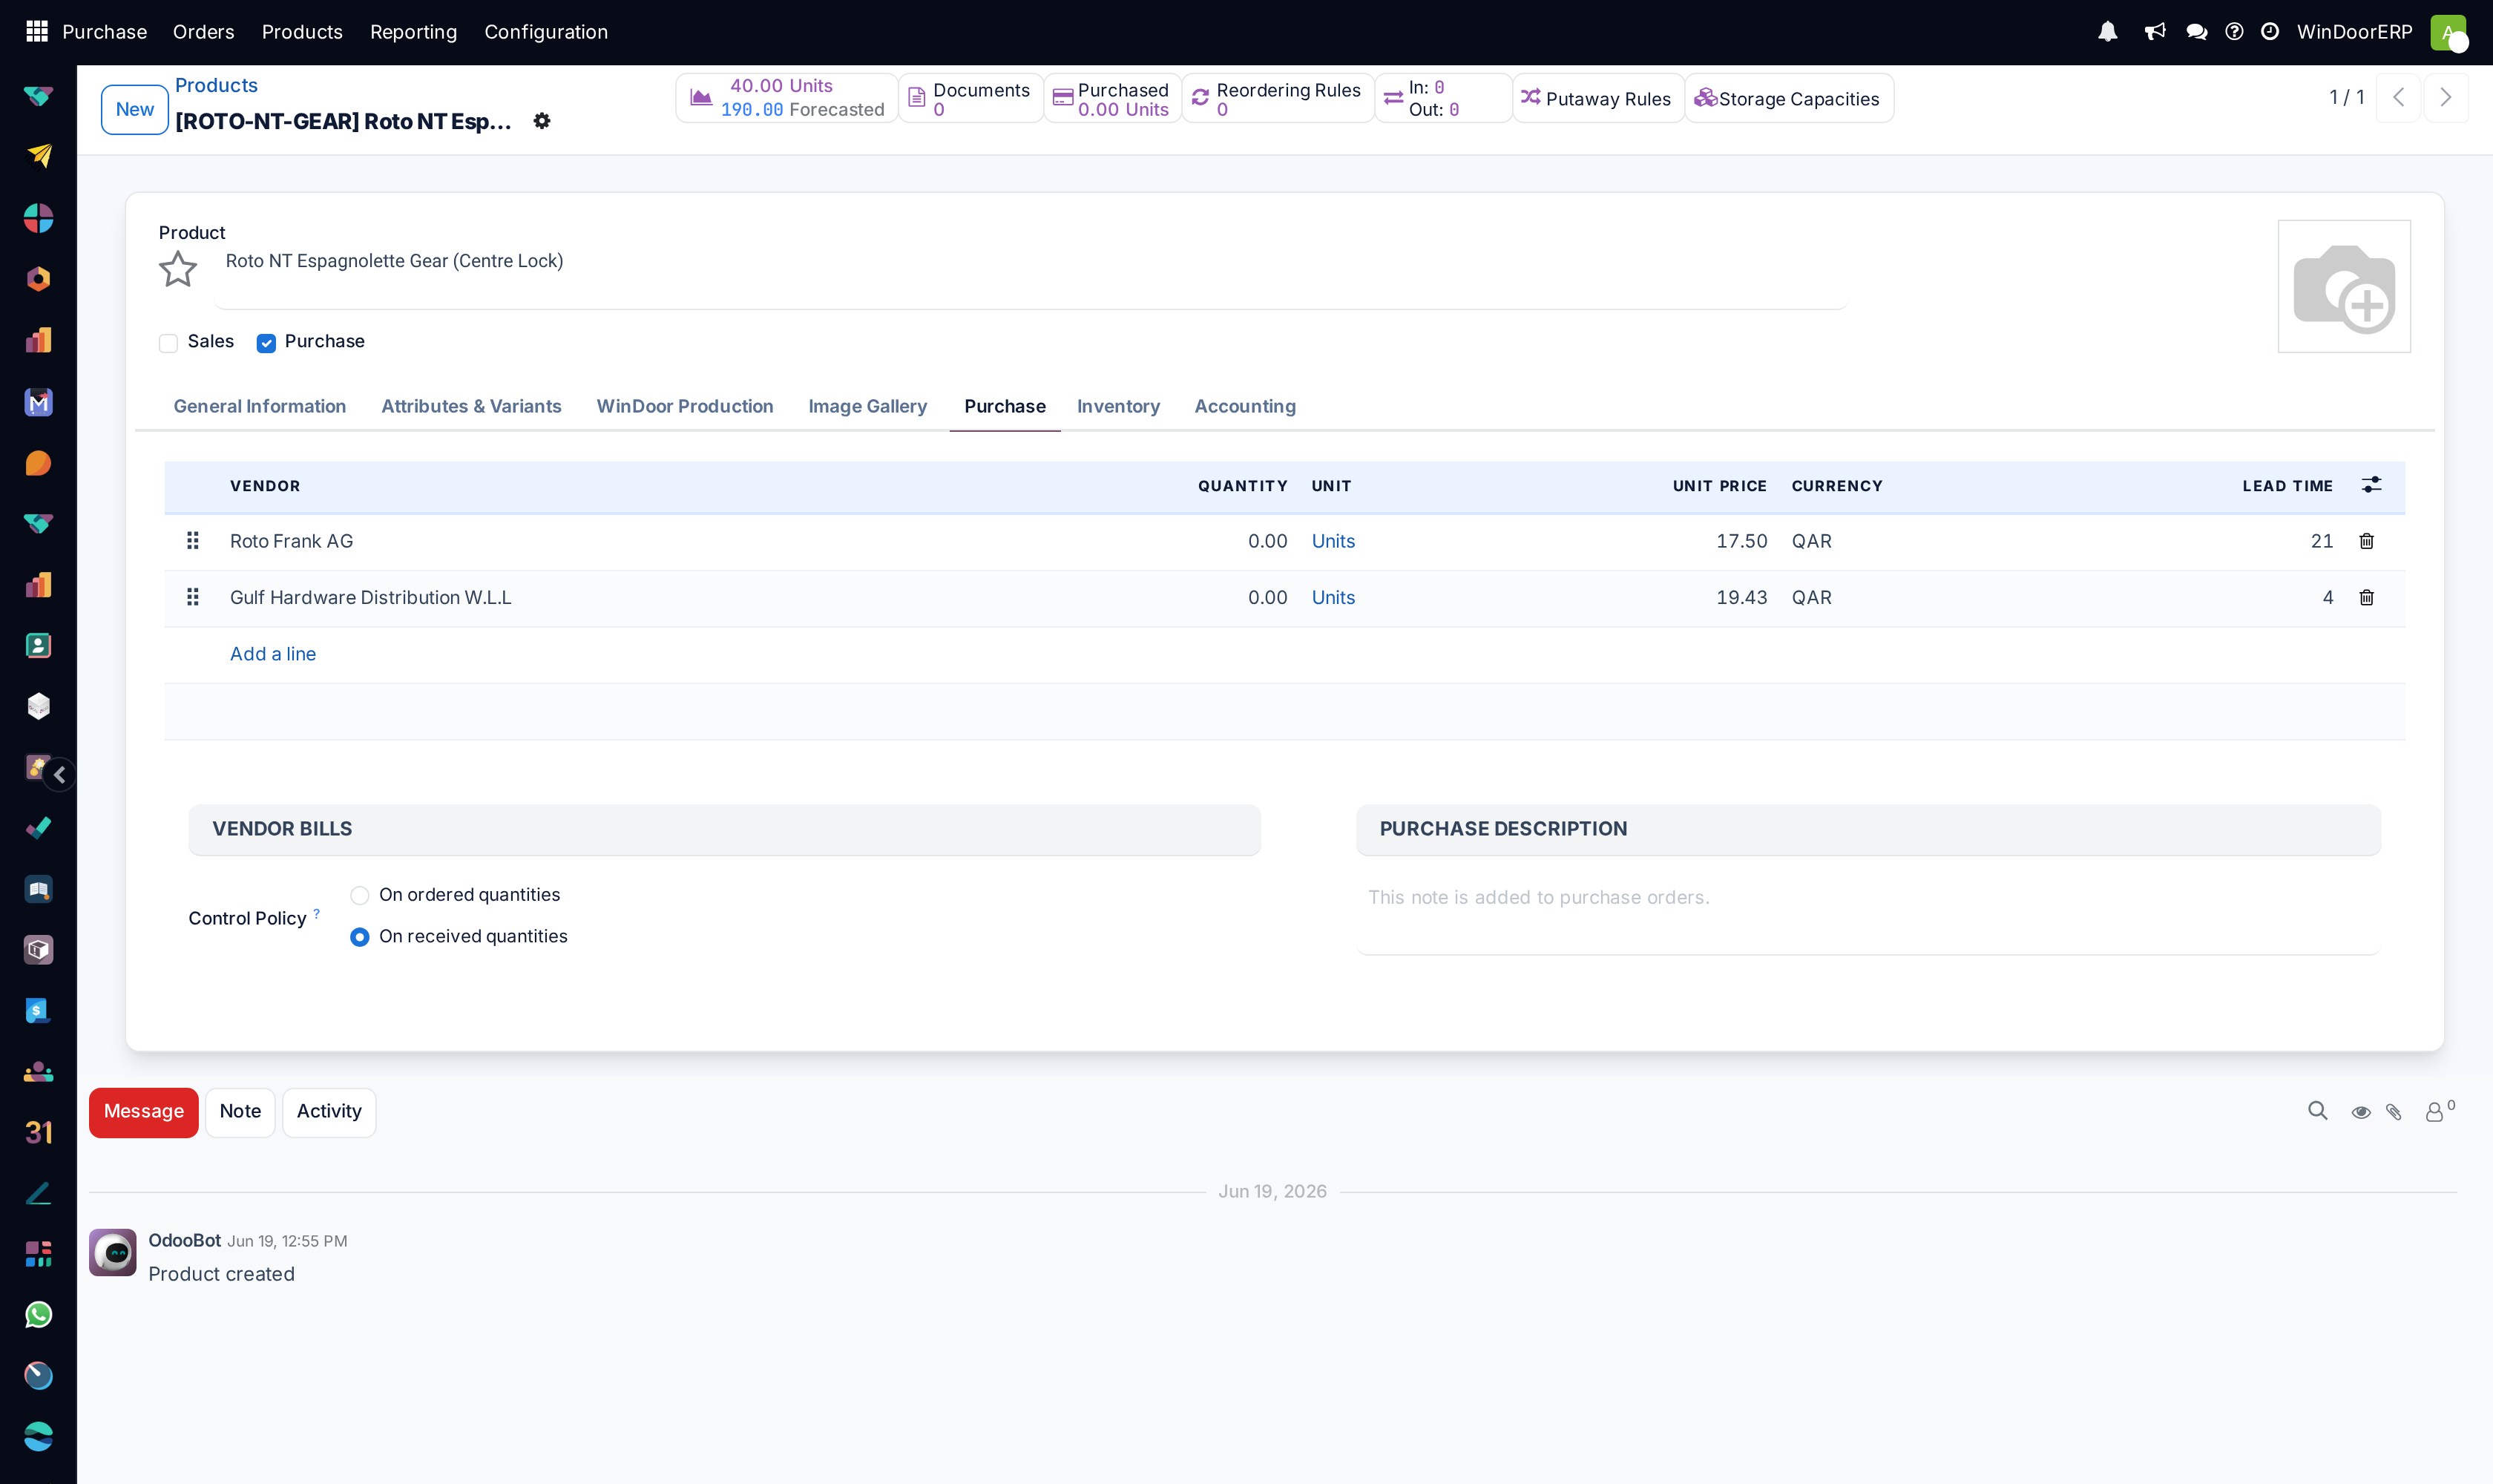
Task: Open the contacts app icon in sidebar
Action: tap(38, 645)
